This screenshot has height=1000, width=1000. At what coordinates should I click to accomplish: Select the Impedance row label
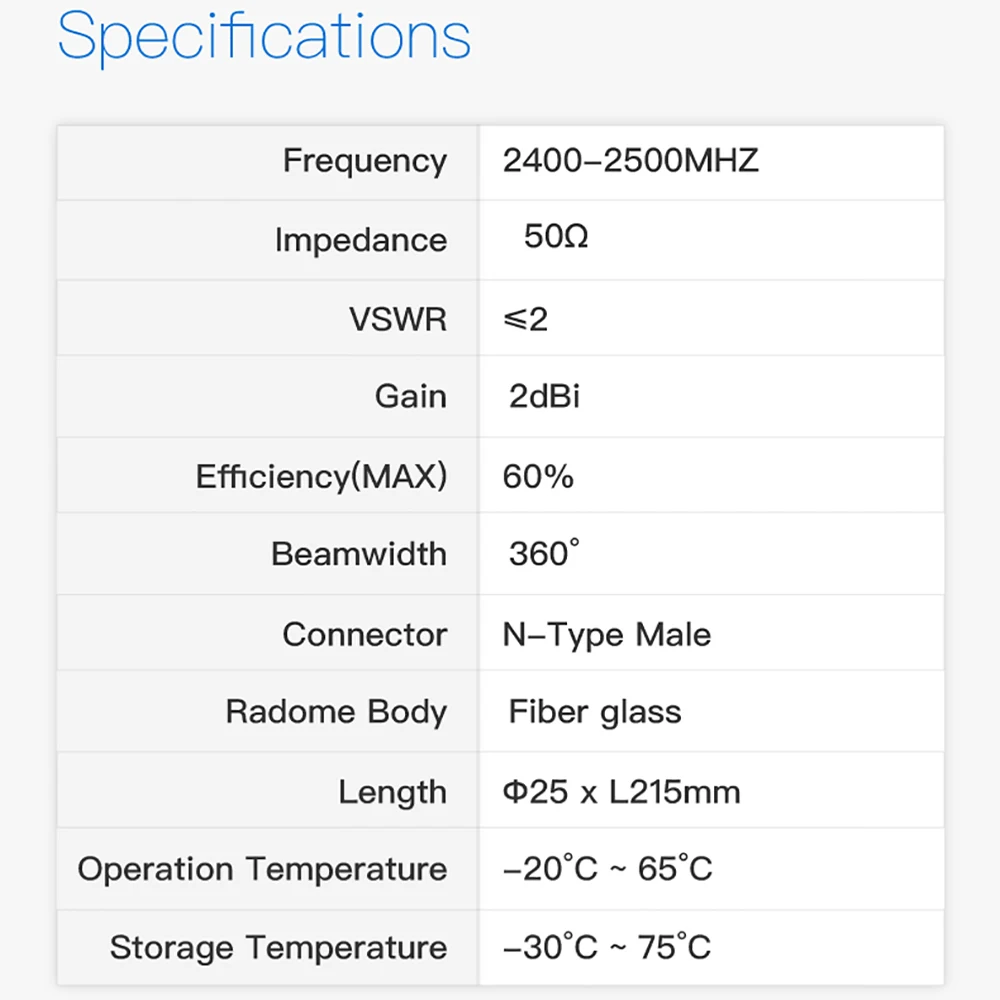(x=360, y=240)
